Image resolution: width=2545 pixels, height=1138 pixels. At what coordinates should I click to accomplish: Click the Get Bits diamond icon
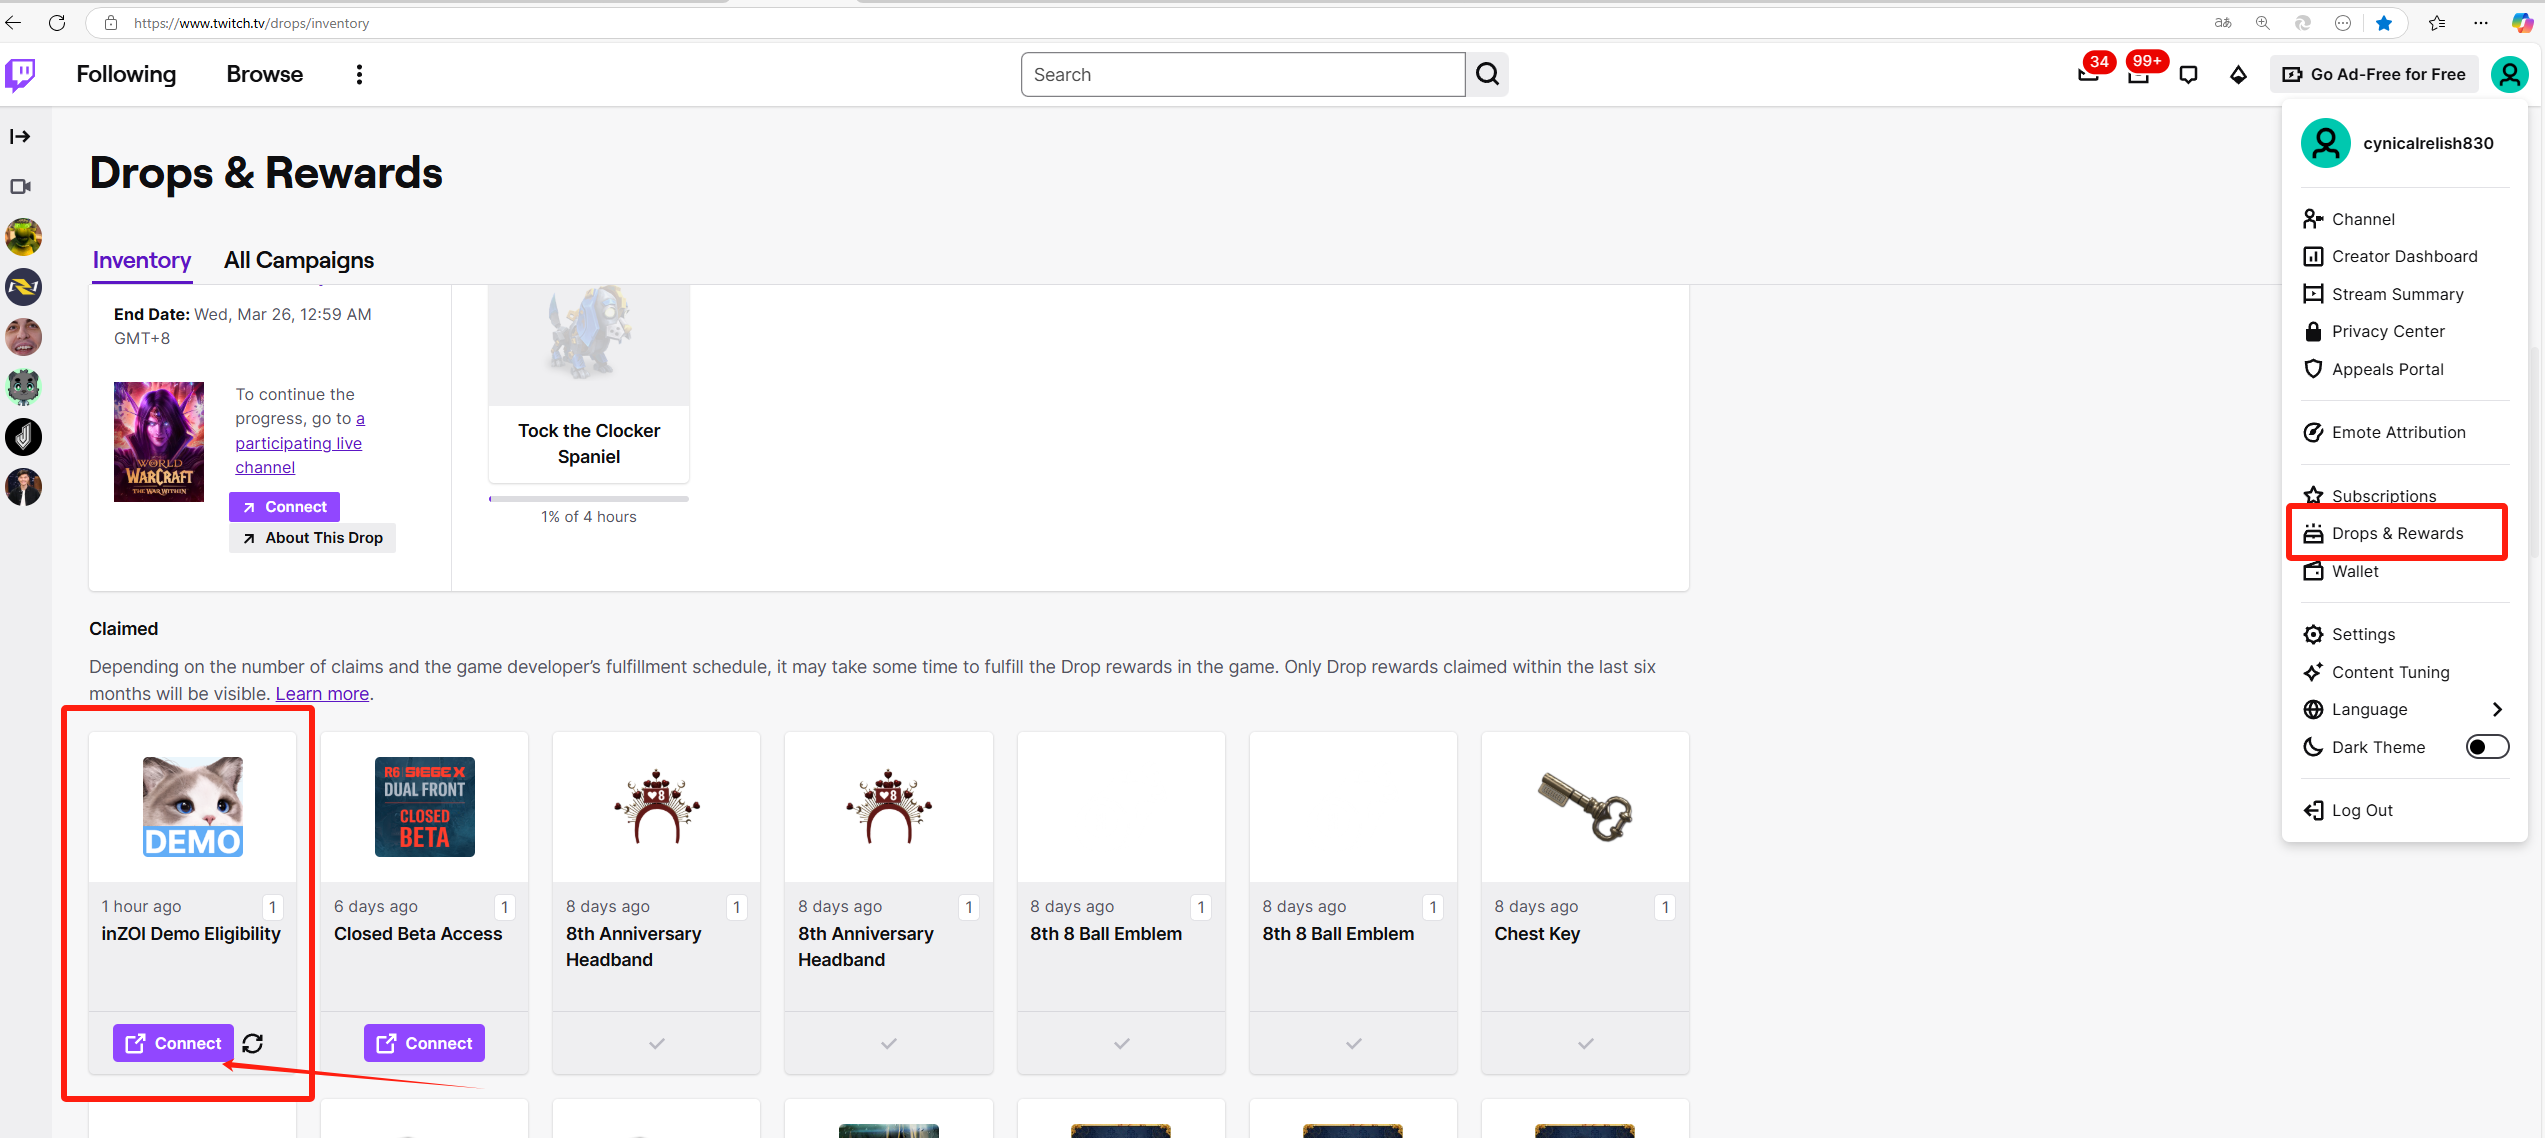click(x=2238, y=74)
